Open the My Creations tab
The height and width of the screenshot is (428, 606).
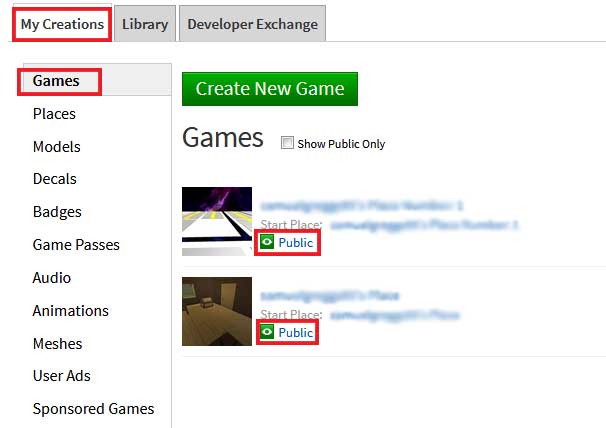click(62, 24)
